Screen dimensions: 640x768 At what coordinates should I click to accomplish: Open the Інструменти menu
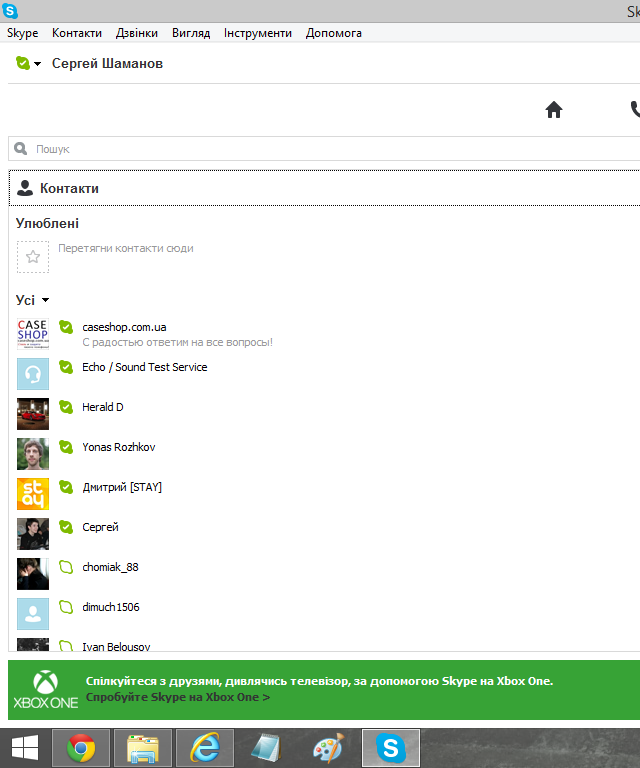(257, 33)
